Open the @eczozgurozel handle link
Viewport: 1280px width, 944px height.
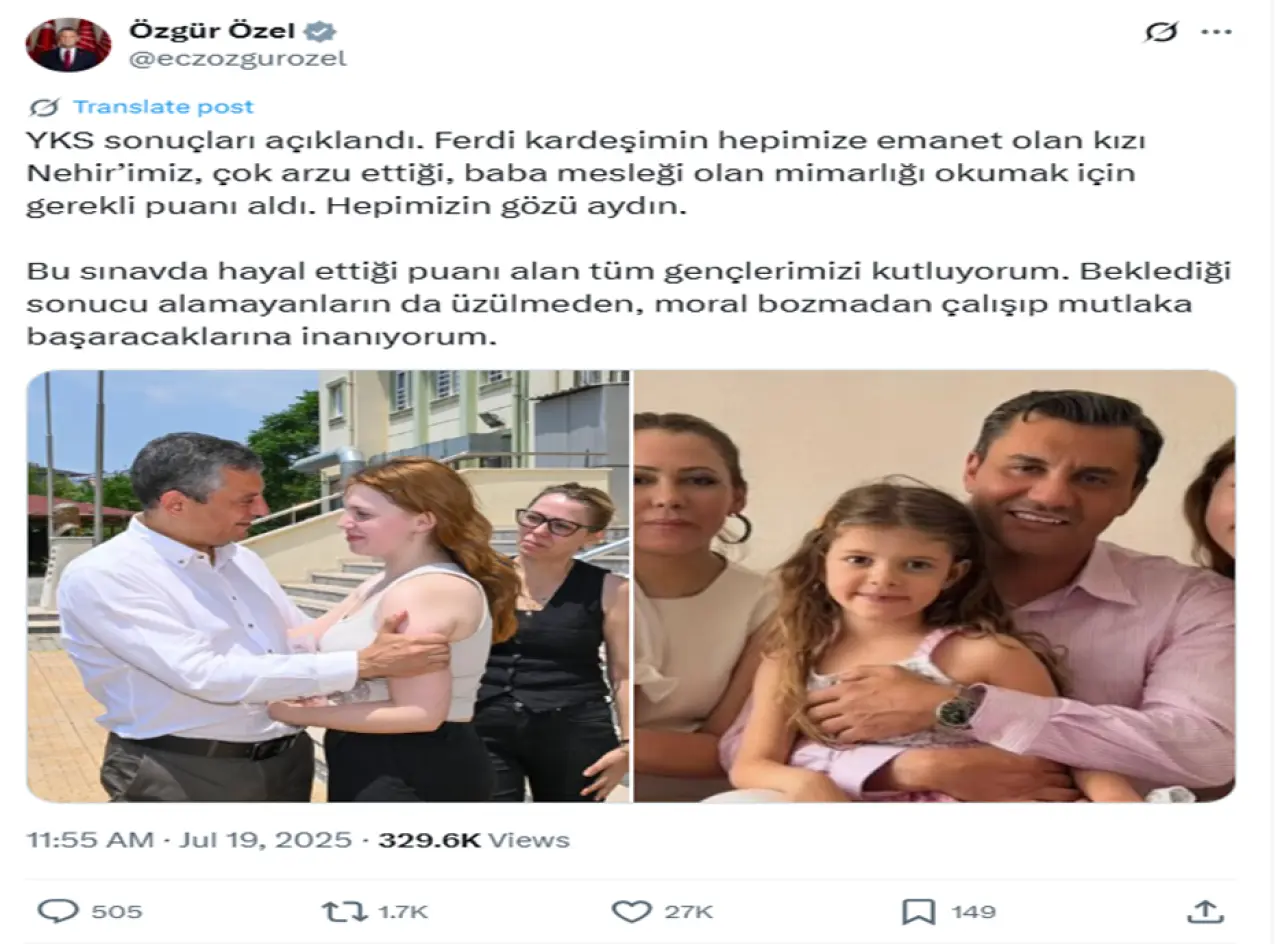(x=237, y=59)
